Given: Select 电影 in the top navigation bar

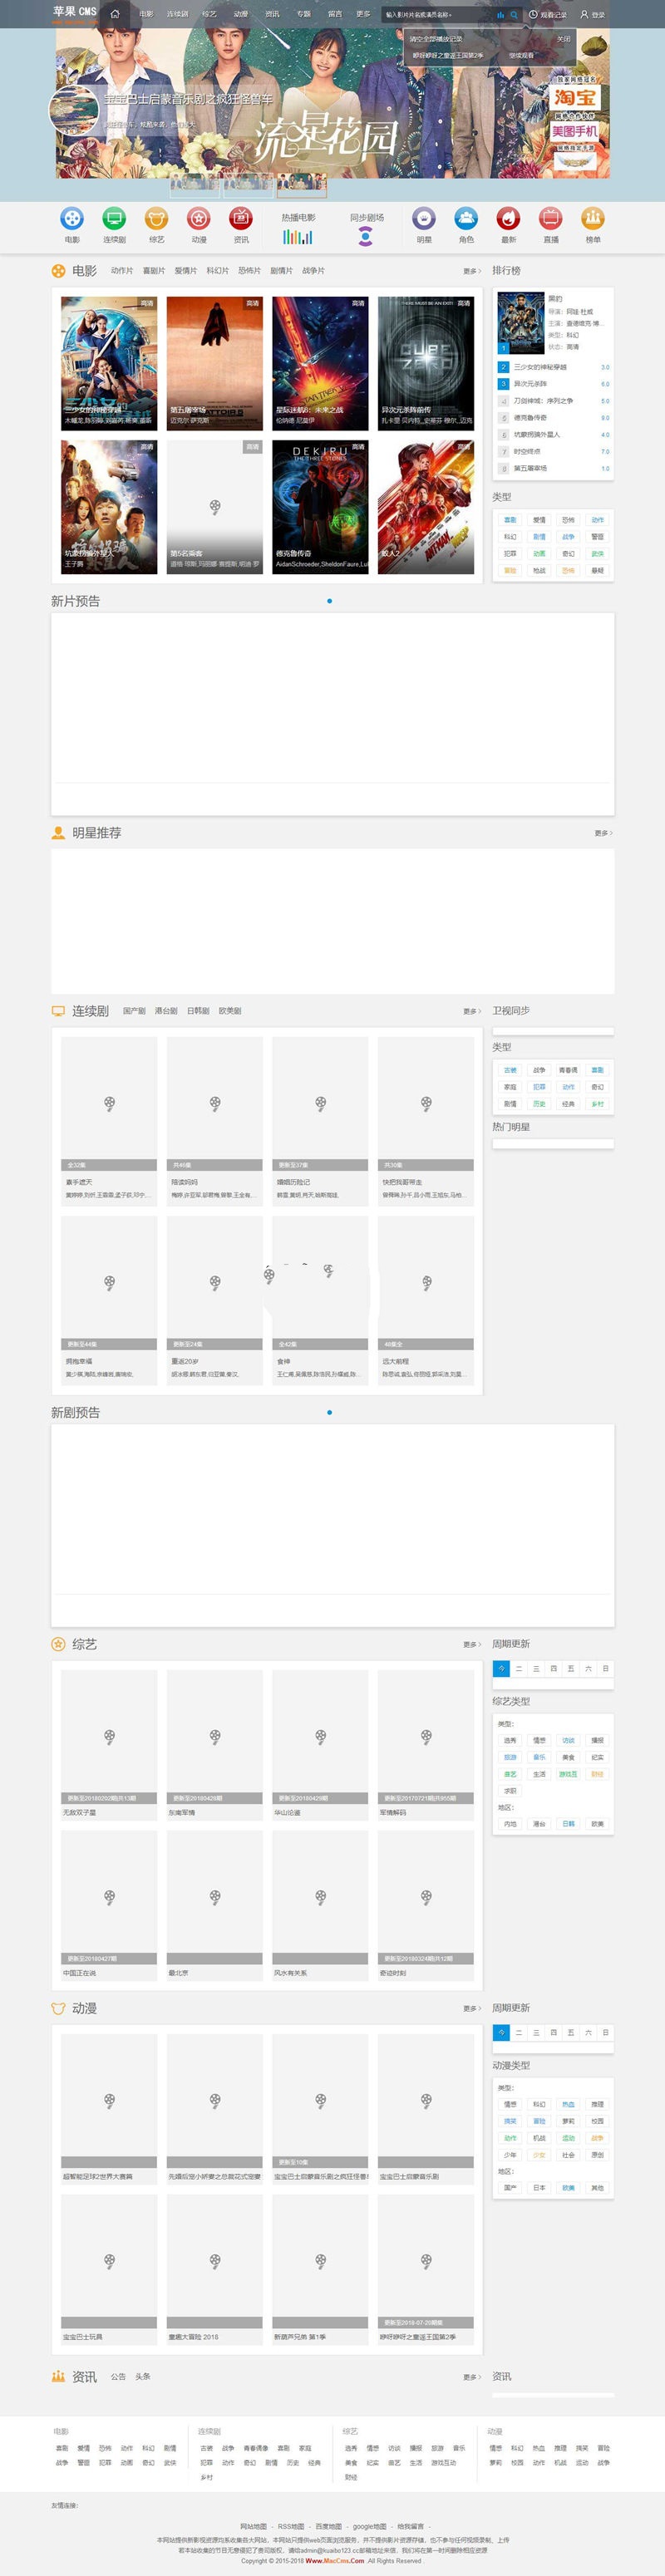Looking at the screenshot, I should pyautogui.click(x=146, y=14).
